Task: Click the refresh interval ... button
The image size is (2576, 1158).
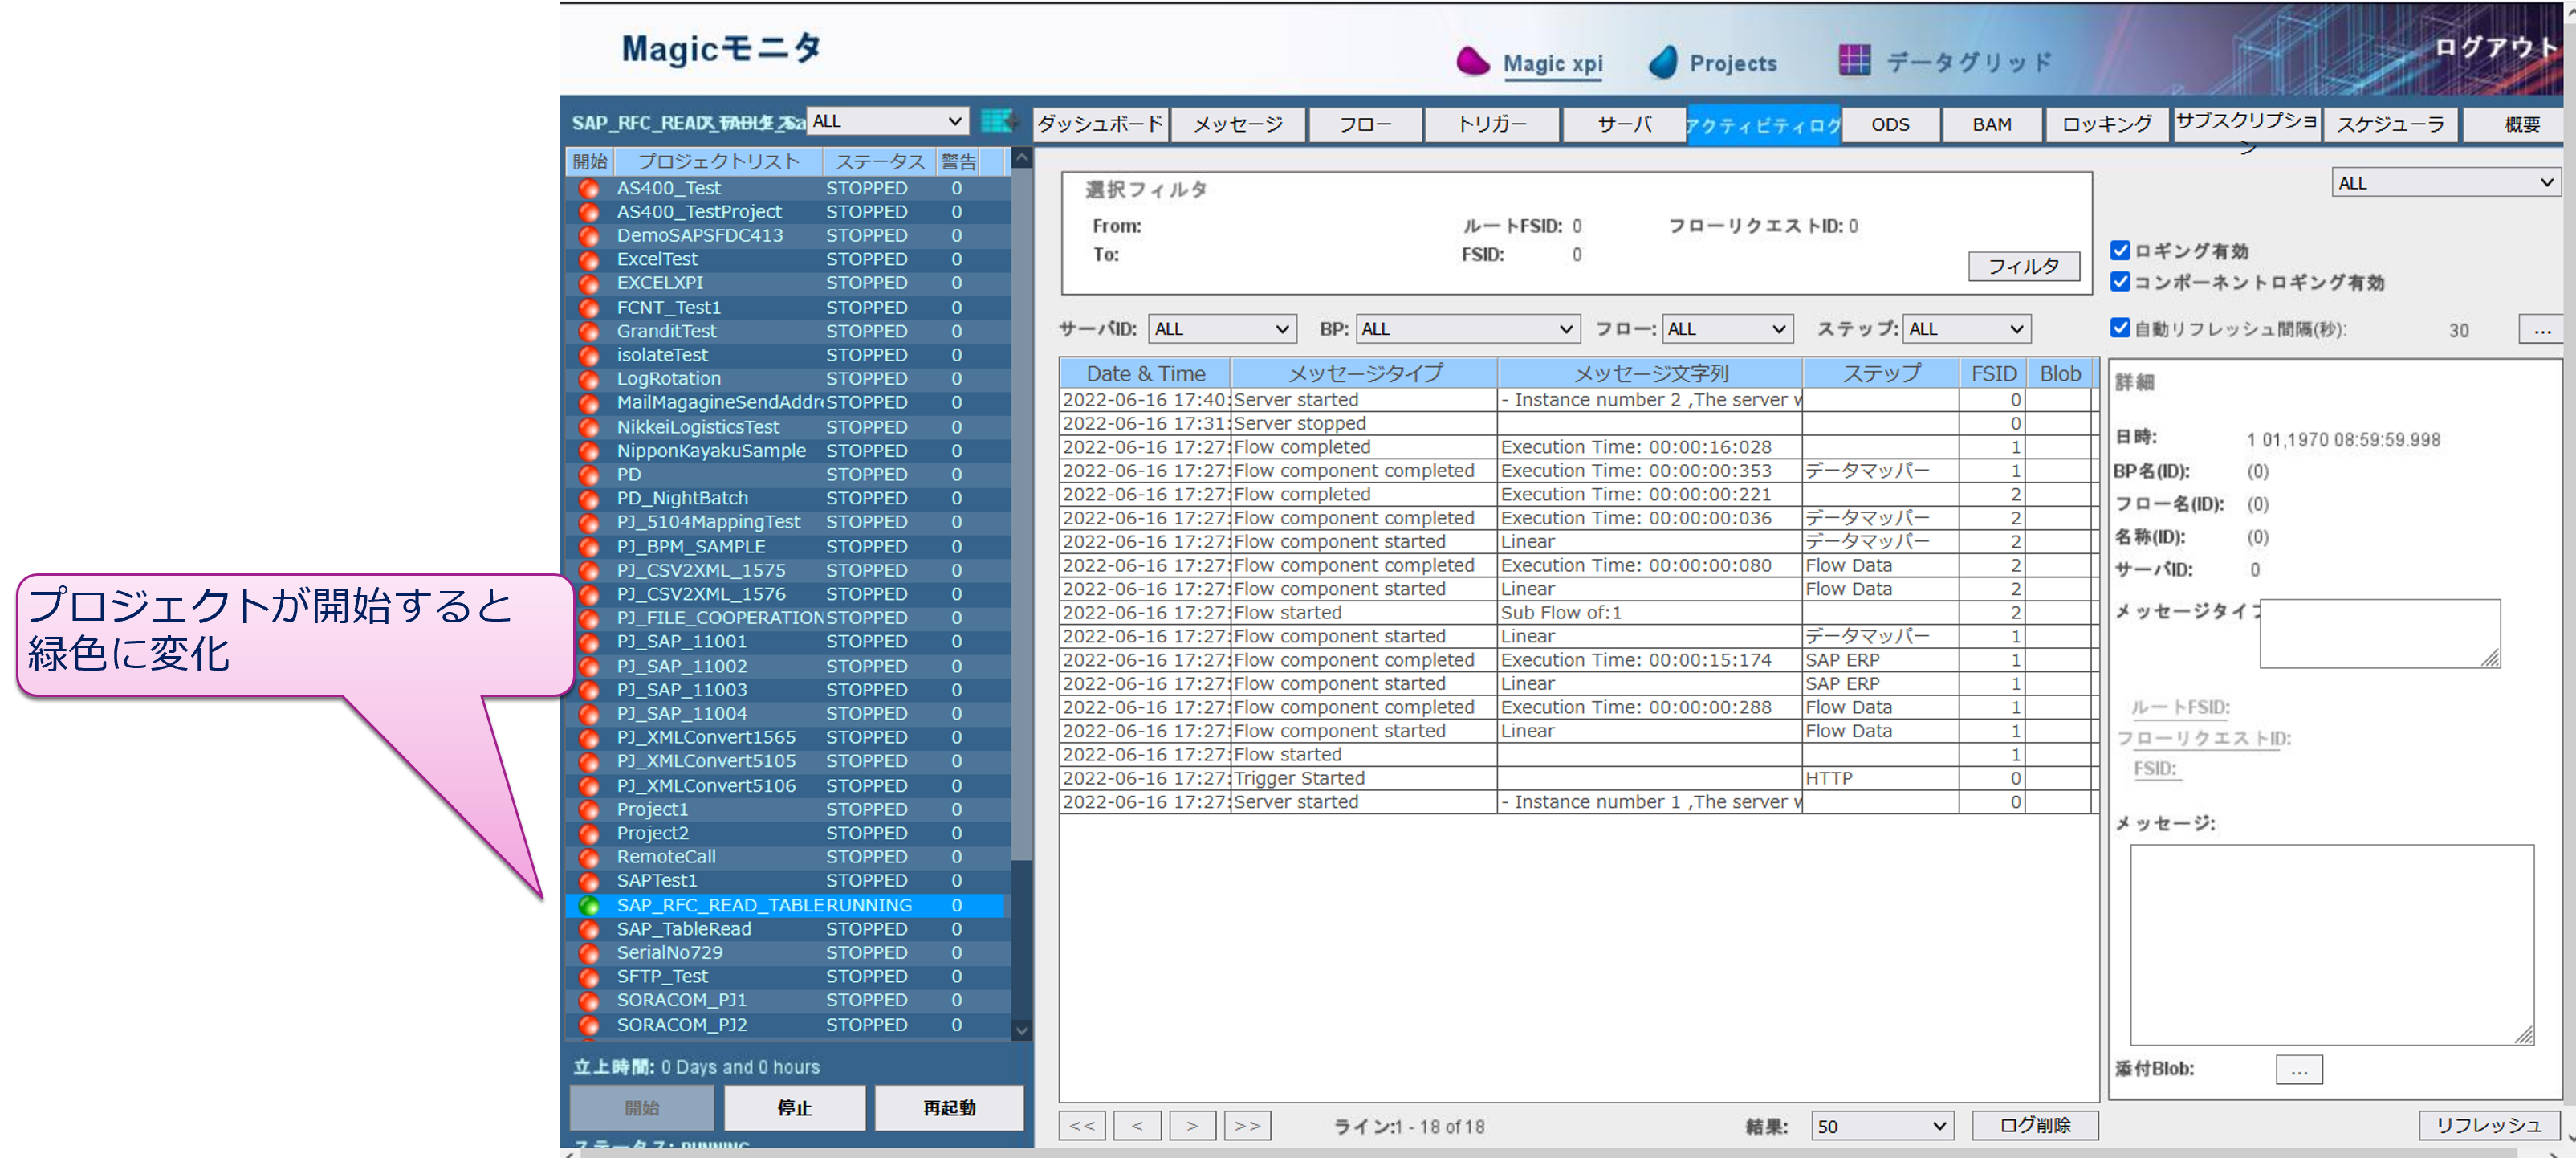Action: 2541,329
